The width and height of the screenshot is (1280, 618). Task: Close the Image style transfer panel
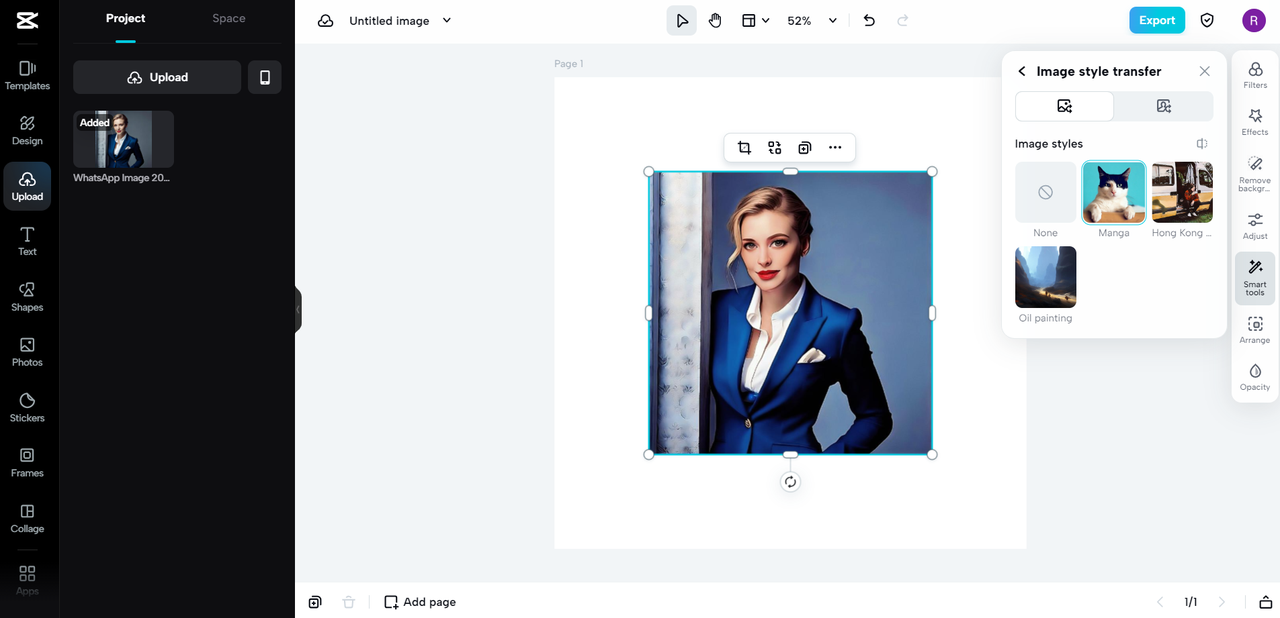coord(1204,71)
